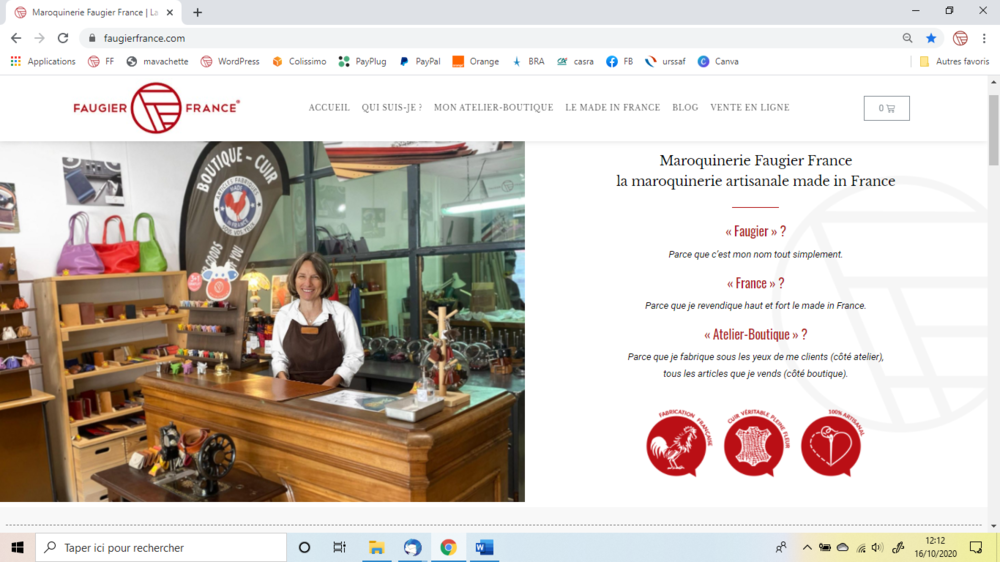Open the Canva bookmark

coord(718,61)
